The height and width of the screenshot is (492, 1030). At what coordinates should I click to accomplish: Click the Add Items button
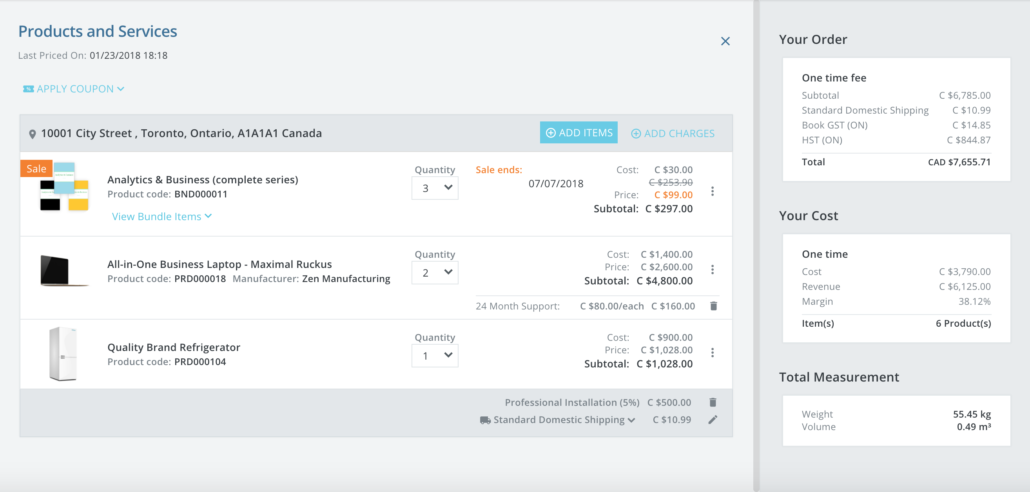point(579,133)
